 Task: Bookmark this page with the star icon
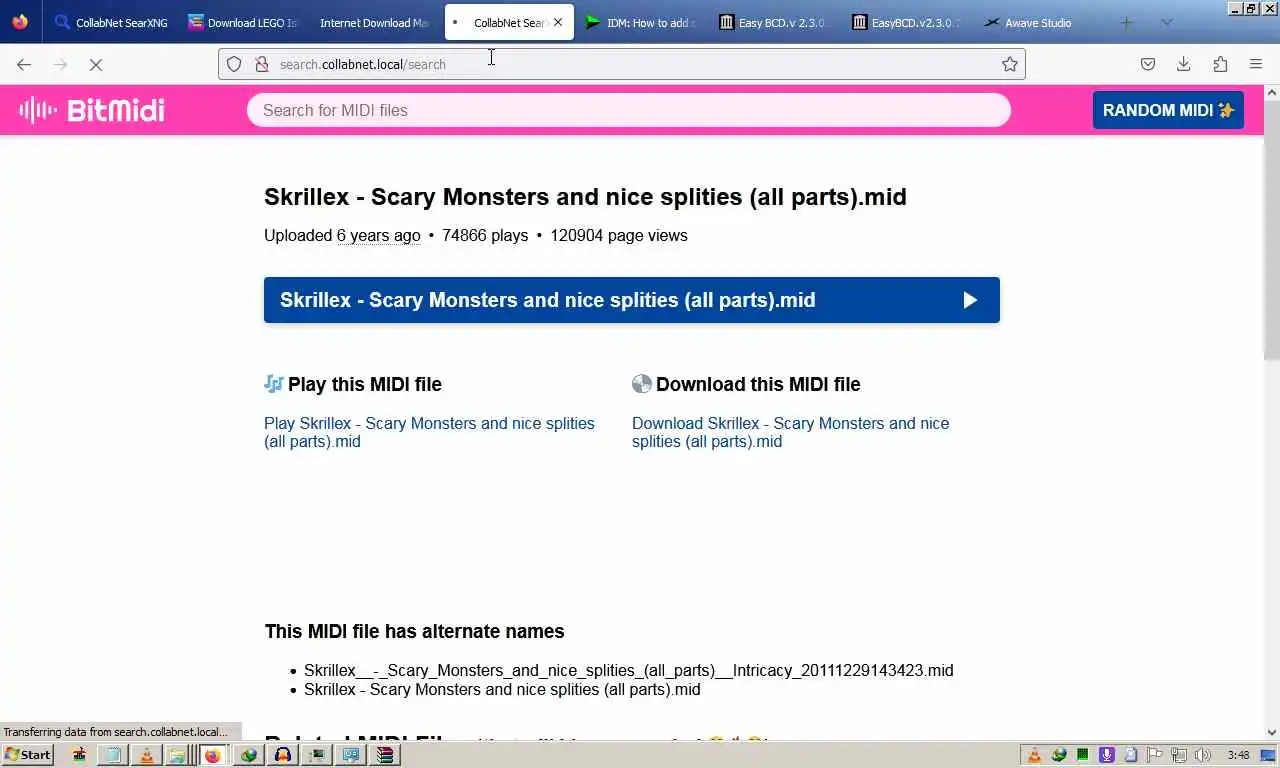[x=1010, y=64]
